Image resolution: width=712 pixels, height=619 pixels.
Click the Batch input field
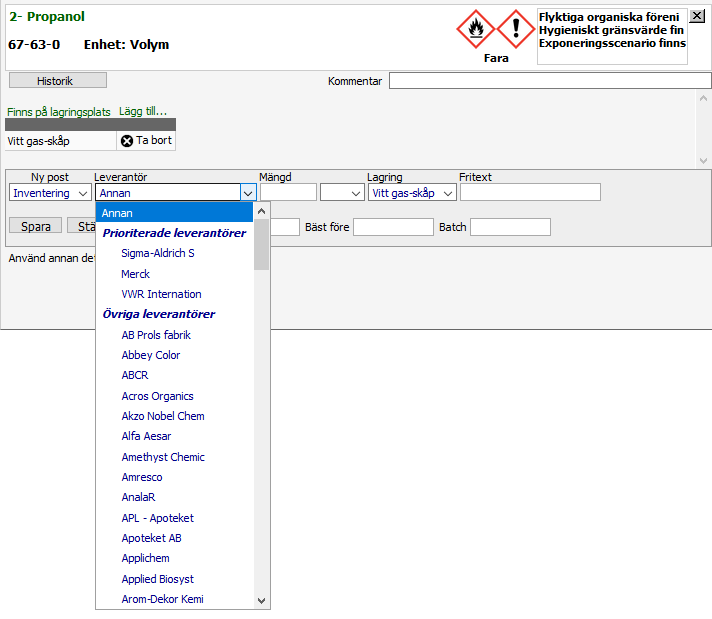click(x=510, y=227)
